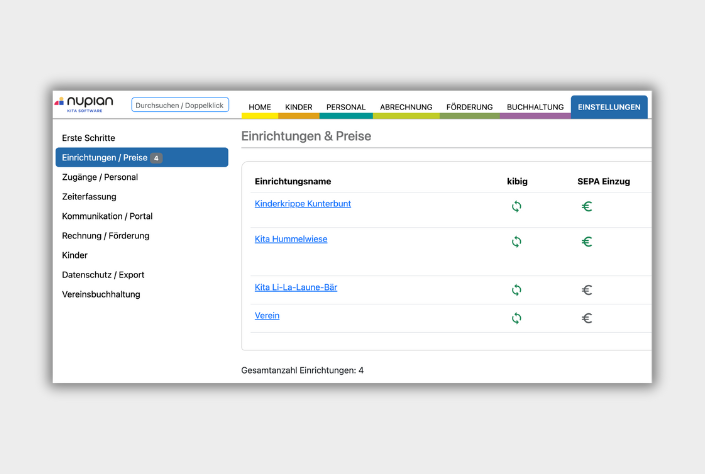Open the Verein link
The height and width of the screenshot is (474, 705).
tap(267, 315)
